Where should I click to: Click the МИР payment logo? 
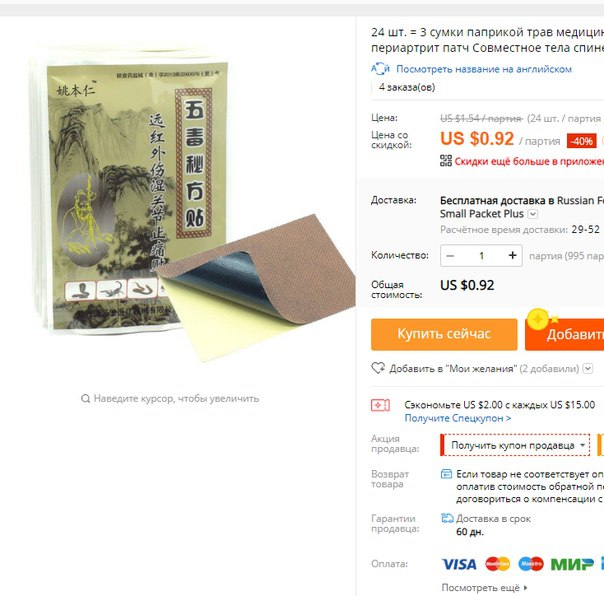pos(572,564)
